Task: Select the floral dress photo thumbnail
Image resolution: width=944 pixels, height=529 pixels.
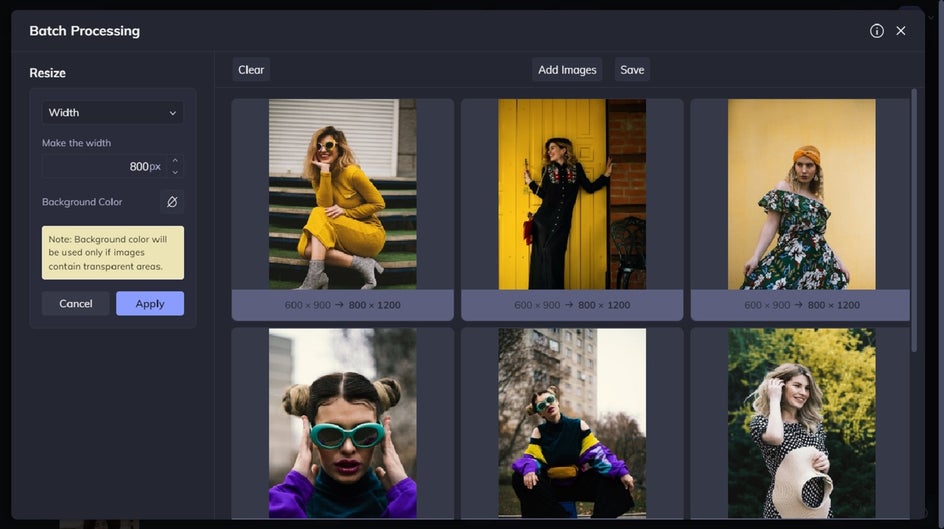Action: 801,194
